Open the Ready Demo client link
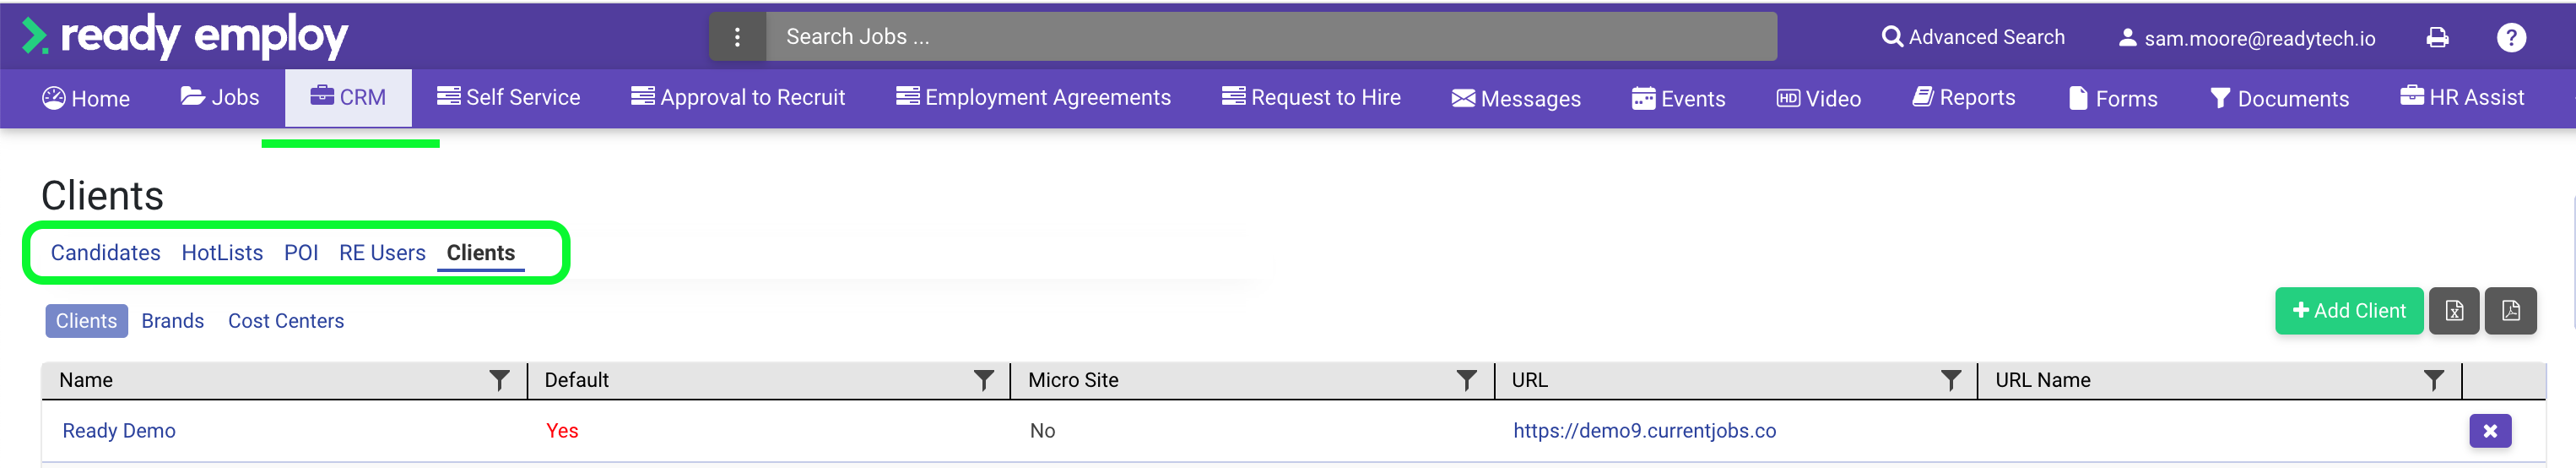2576x468 pixels. point(119,431)
